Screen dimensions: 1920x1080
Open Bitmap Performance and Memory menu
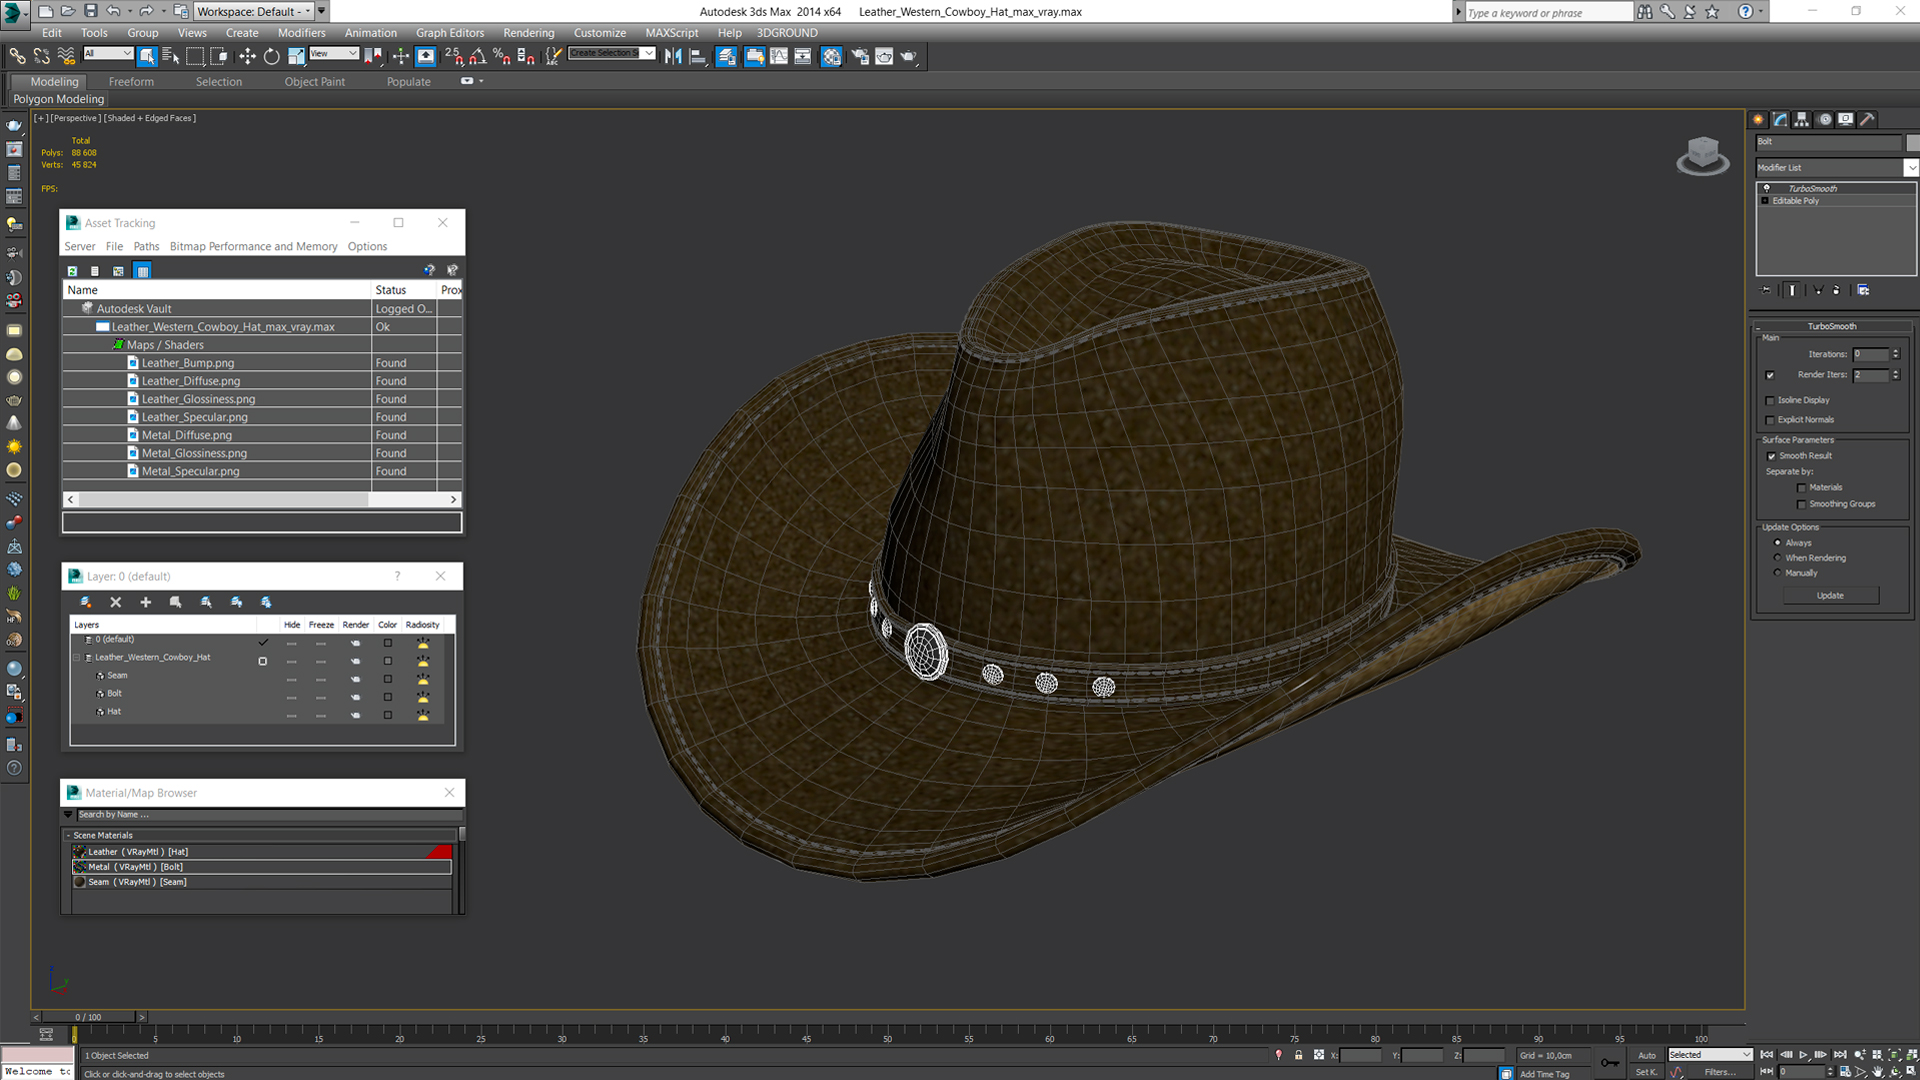click(x=253, y=247)
